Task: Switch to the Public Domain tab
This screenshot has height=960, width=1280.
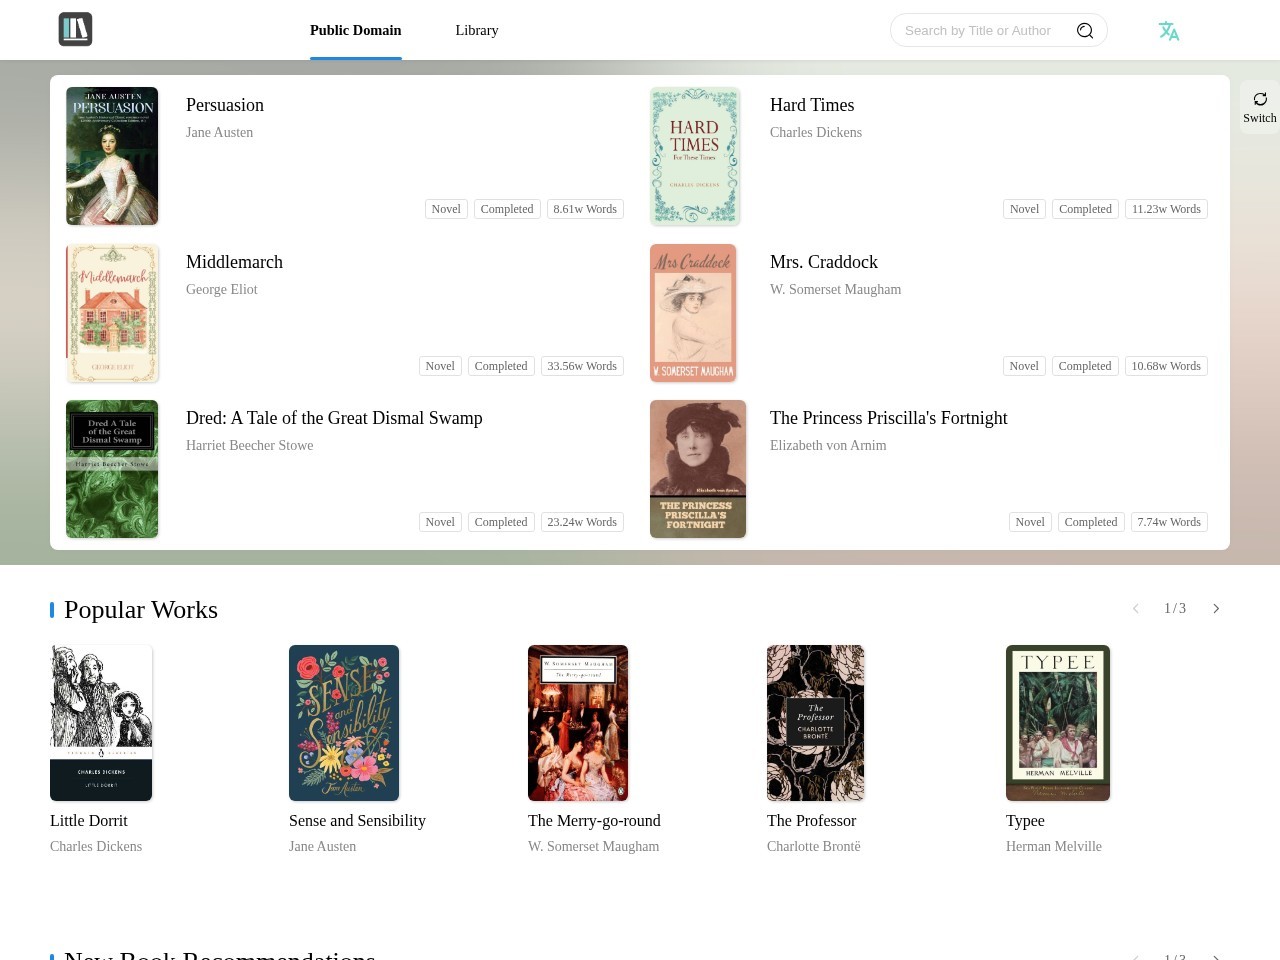Action: point(356,30)
